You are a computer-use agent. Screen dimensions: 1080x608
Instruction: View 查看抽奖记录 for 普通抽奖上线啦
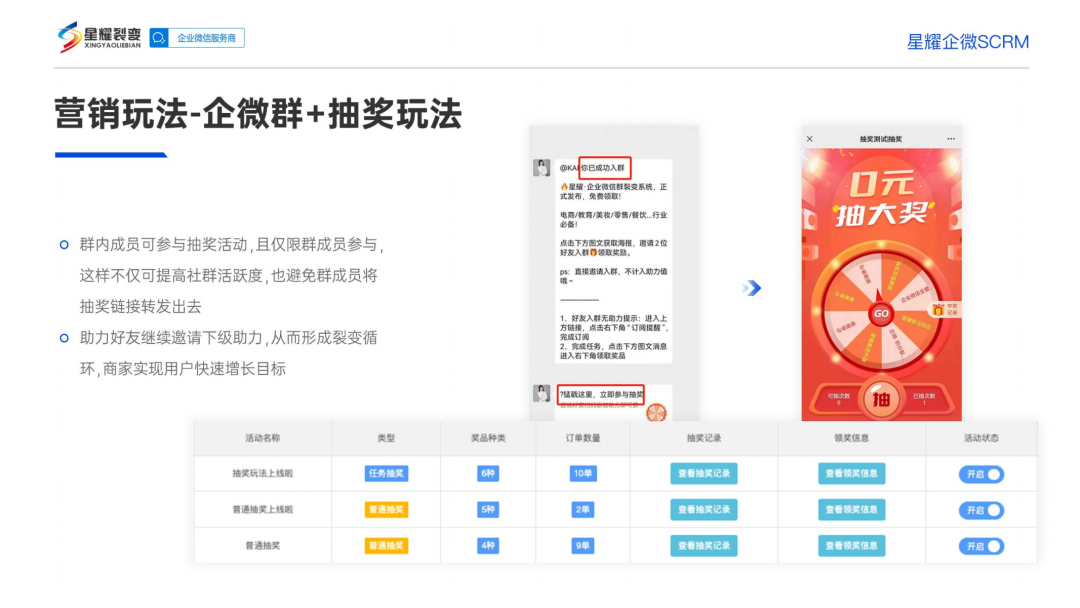coord(704,510)
